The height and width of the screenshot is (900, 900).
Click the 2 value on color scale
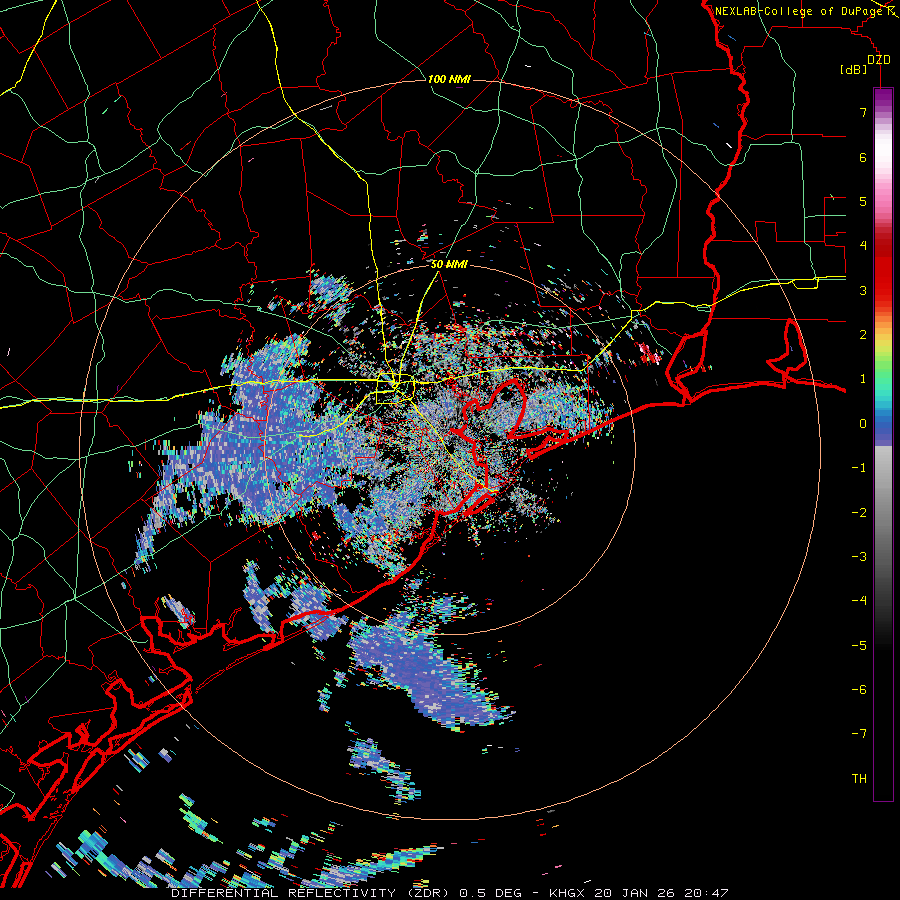(x=863, y=335)
